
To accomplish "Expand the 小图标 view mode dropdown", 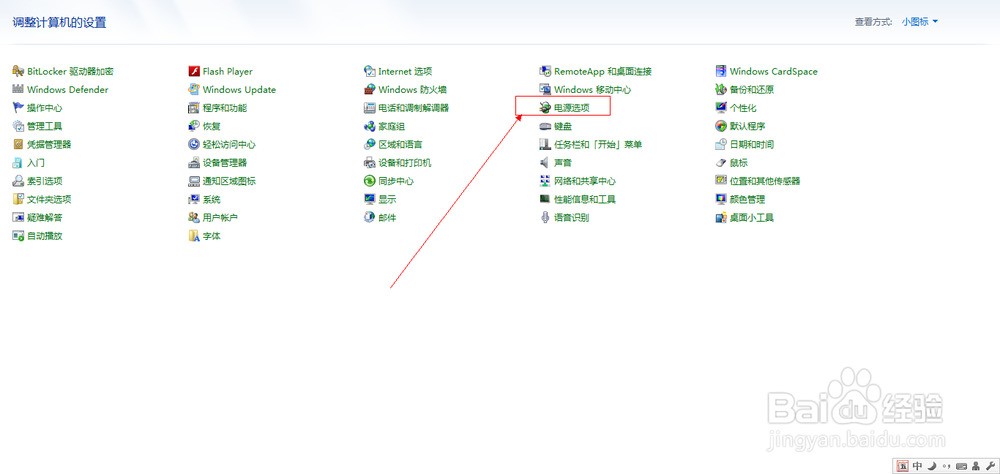I will pyautogui.click(x=920, y=22).
